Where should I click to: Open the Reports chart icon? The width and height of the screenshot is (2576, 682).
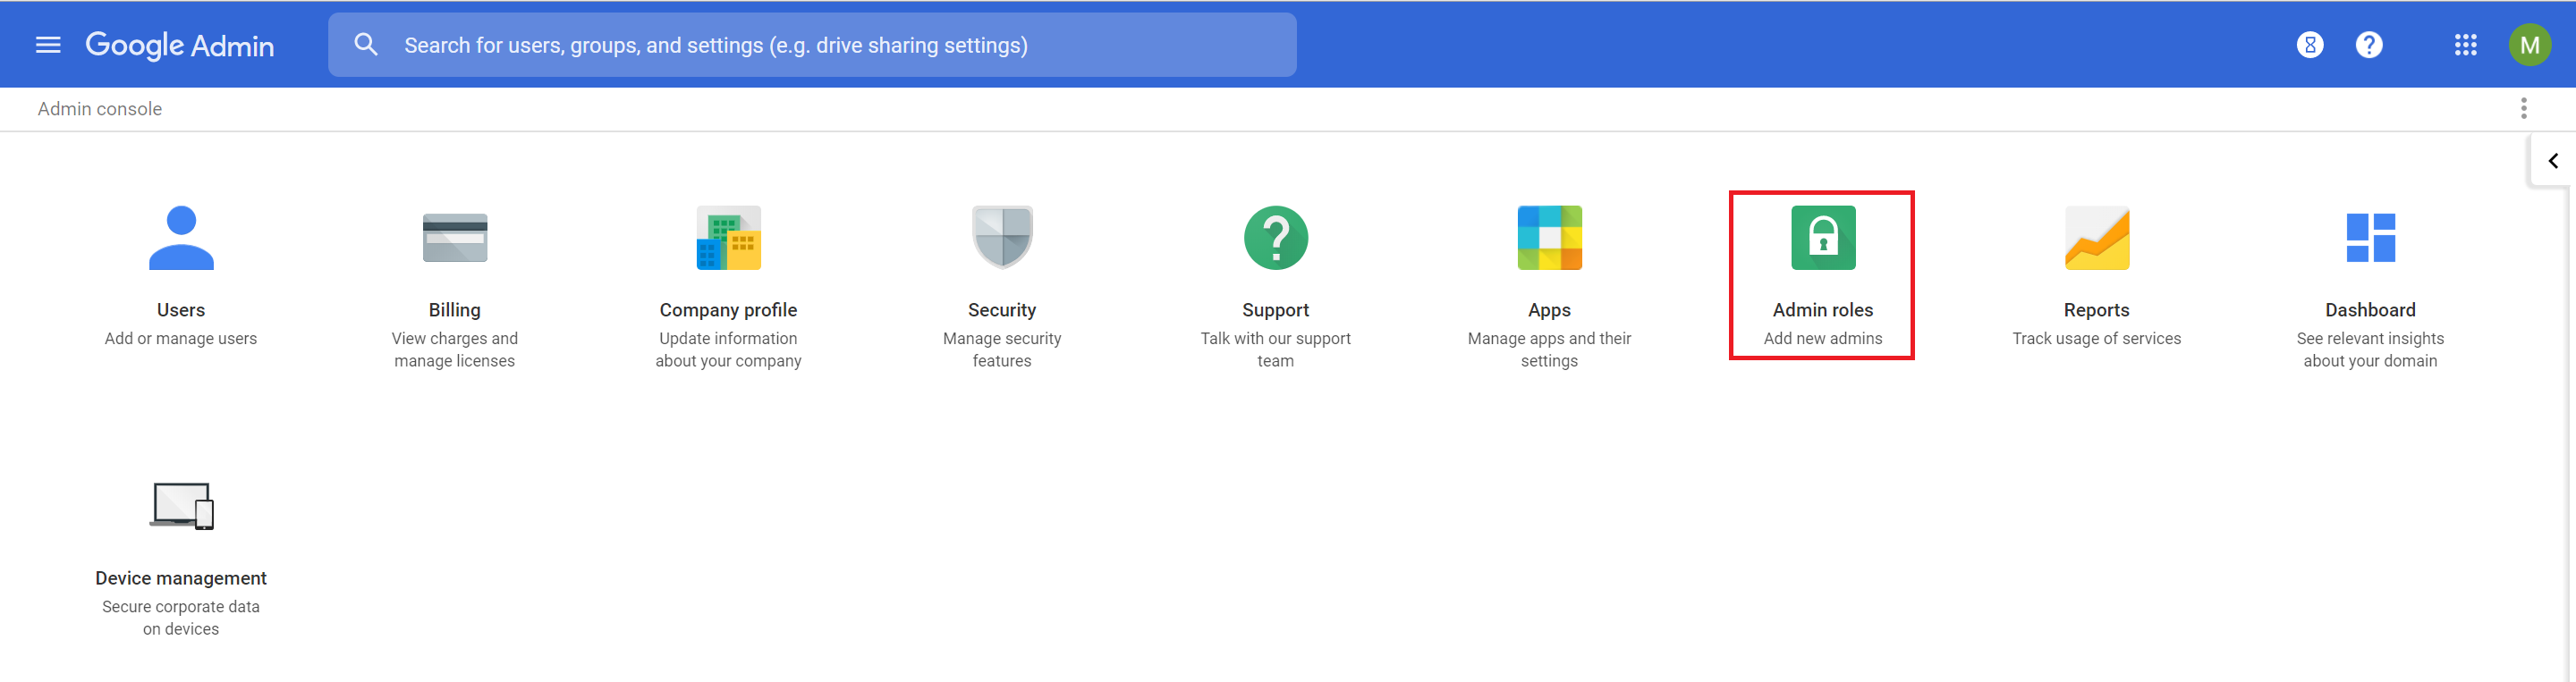pos(2096,238)
